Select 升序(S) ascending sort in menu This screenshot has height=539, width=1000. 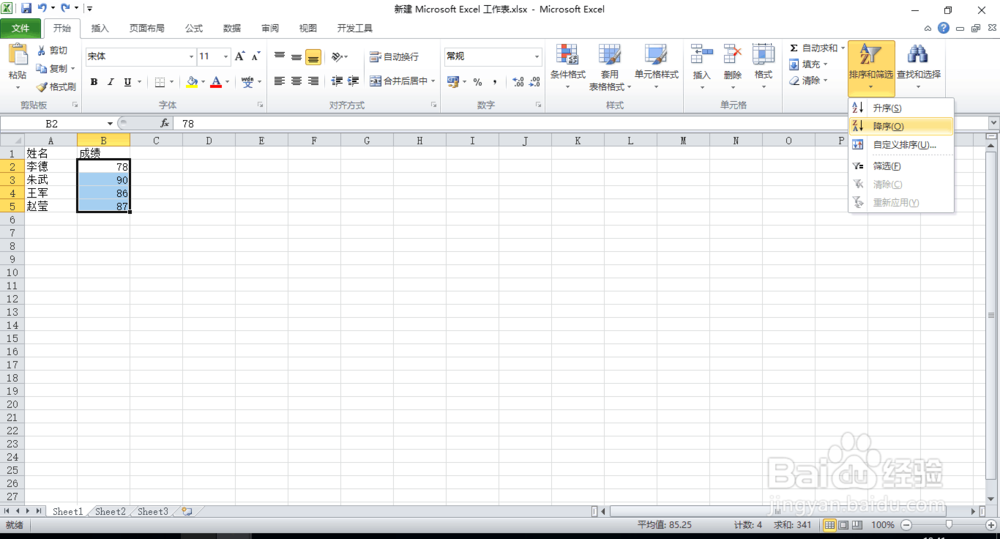901,108
